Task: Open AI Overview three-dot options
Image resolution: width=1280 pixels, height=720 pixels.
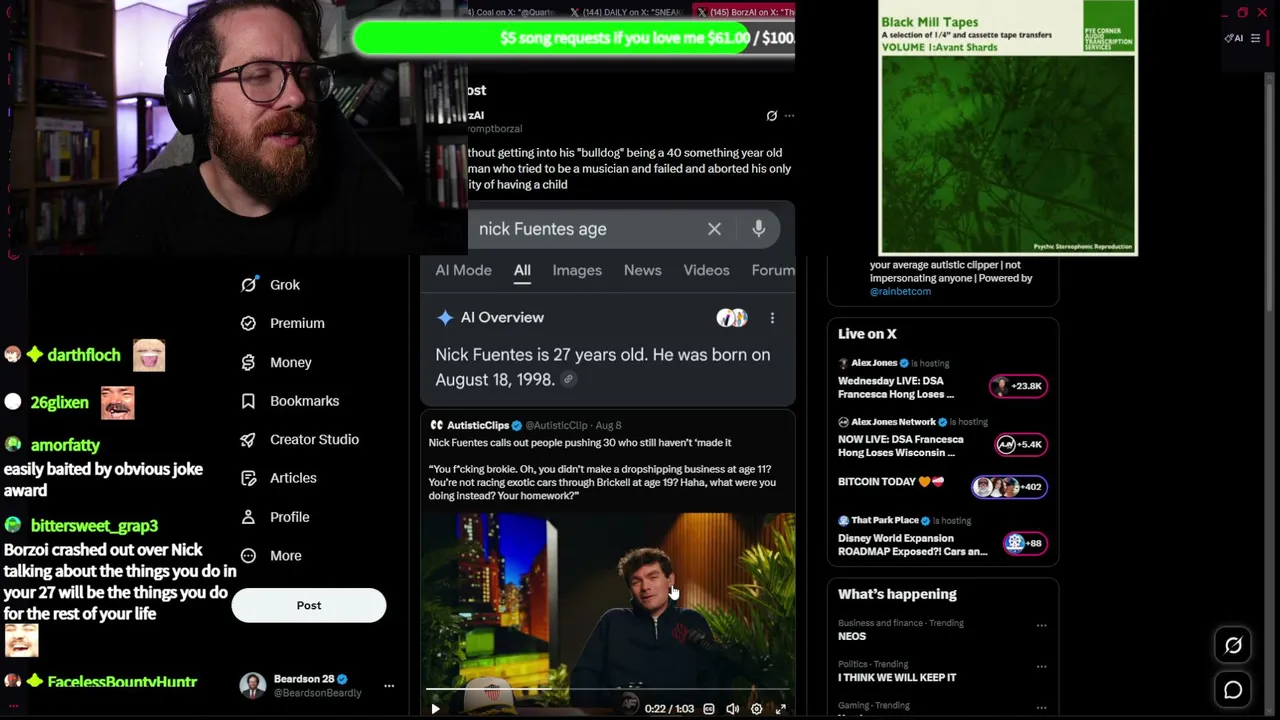Action: point(772,318)
